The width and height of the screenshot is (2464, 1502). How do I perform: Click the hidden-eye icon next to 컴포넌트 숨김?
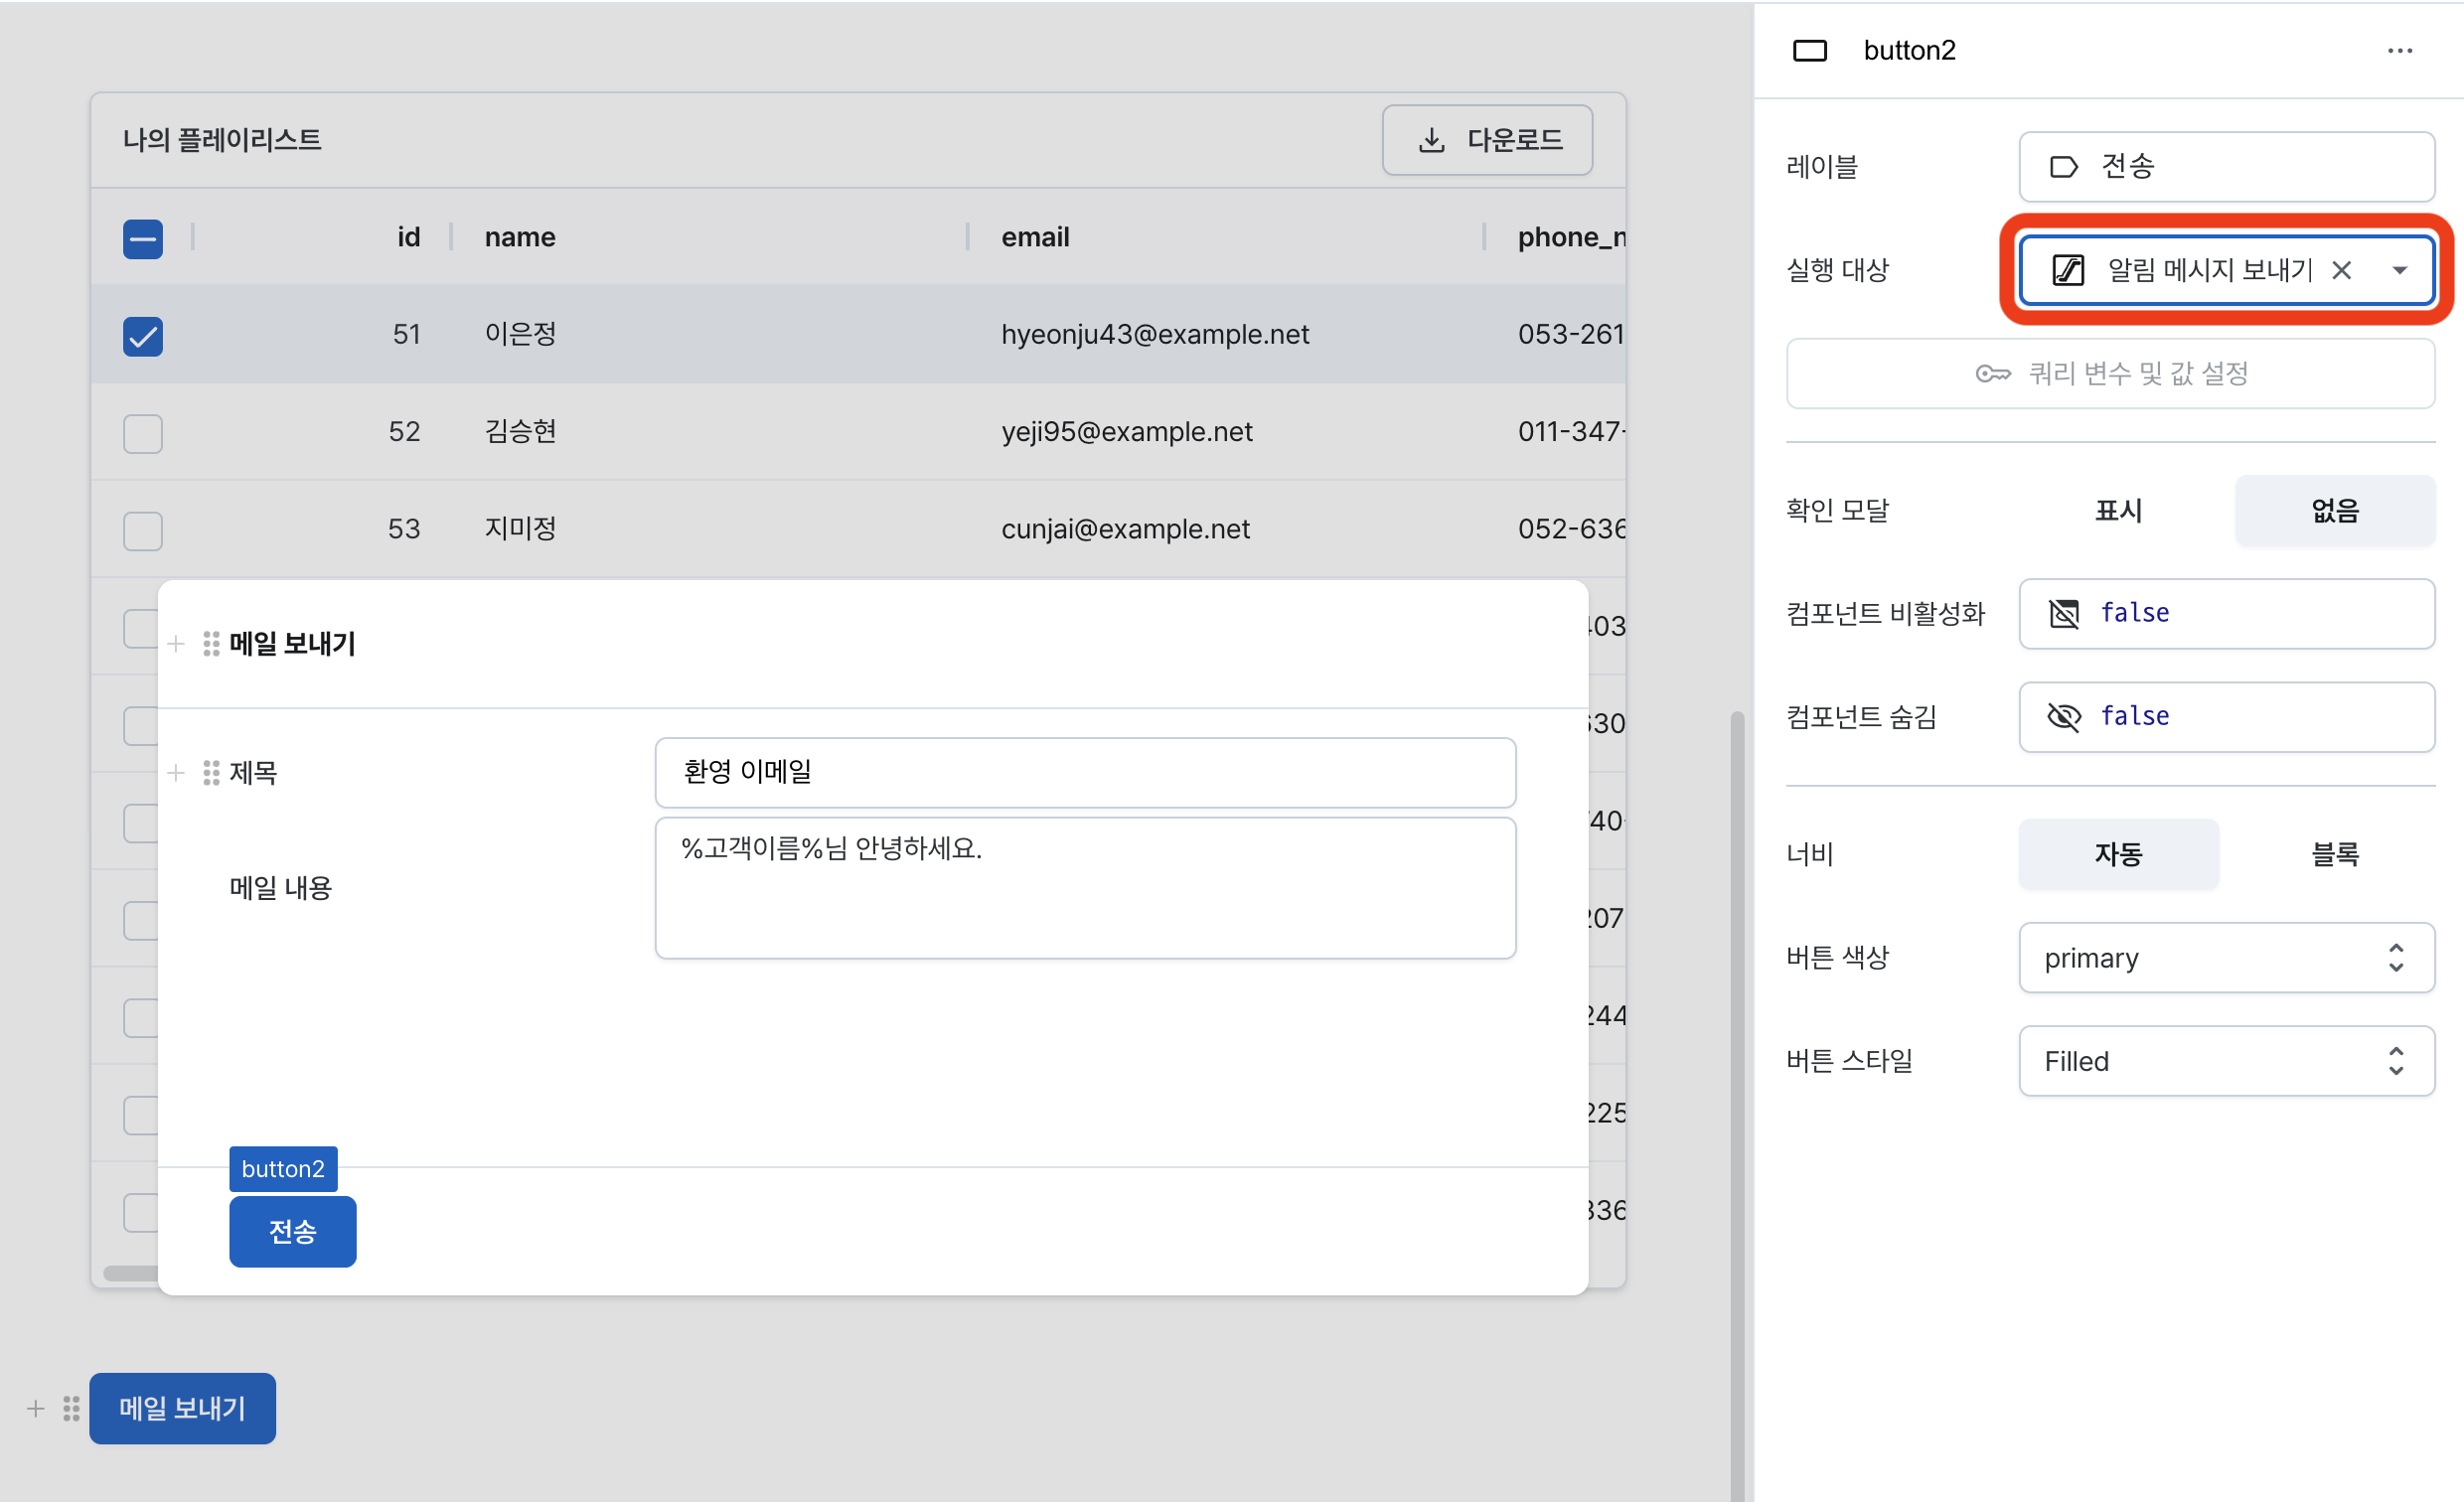tap(2064, 716)
